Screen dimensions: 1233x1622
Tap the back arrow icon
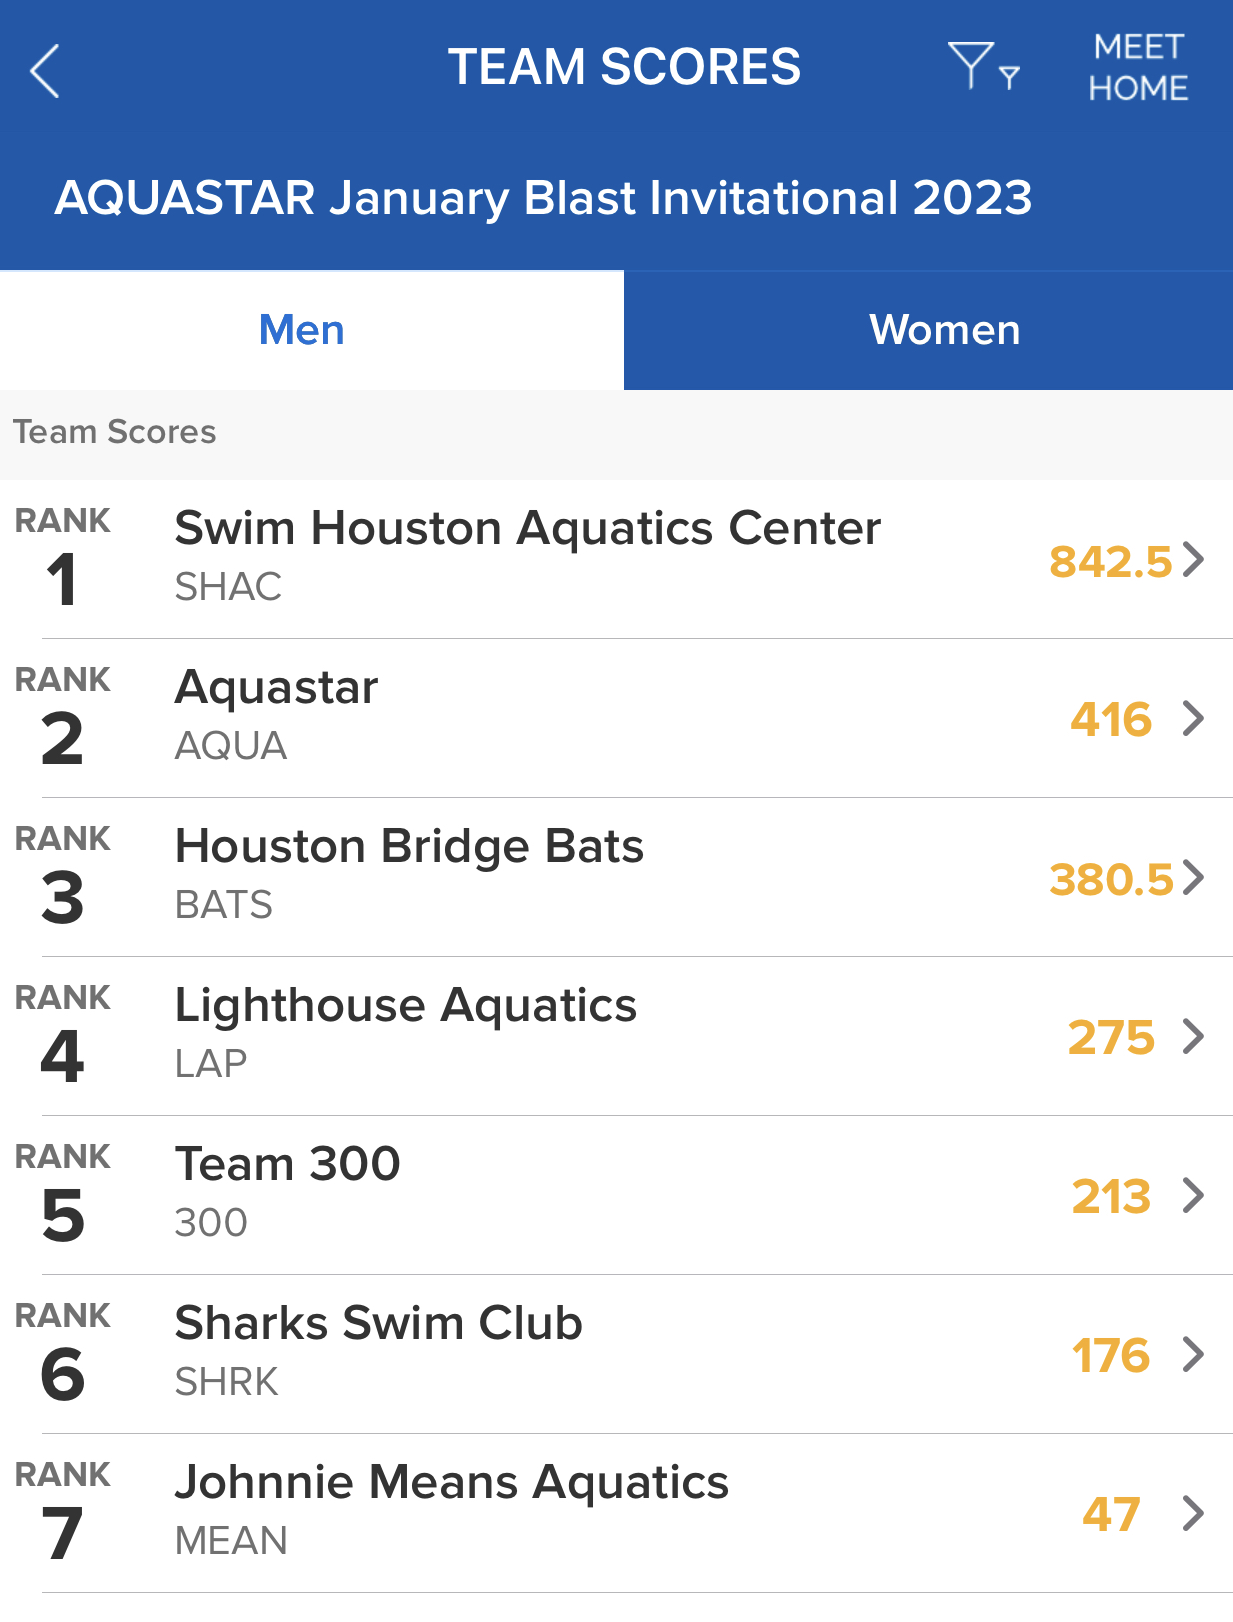pyautogui.click(x=46, y=71)
